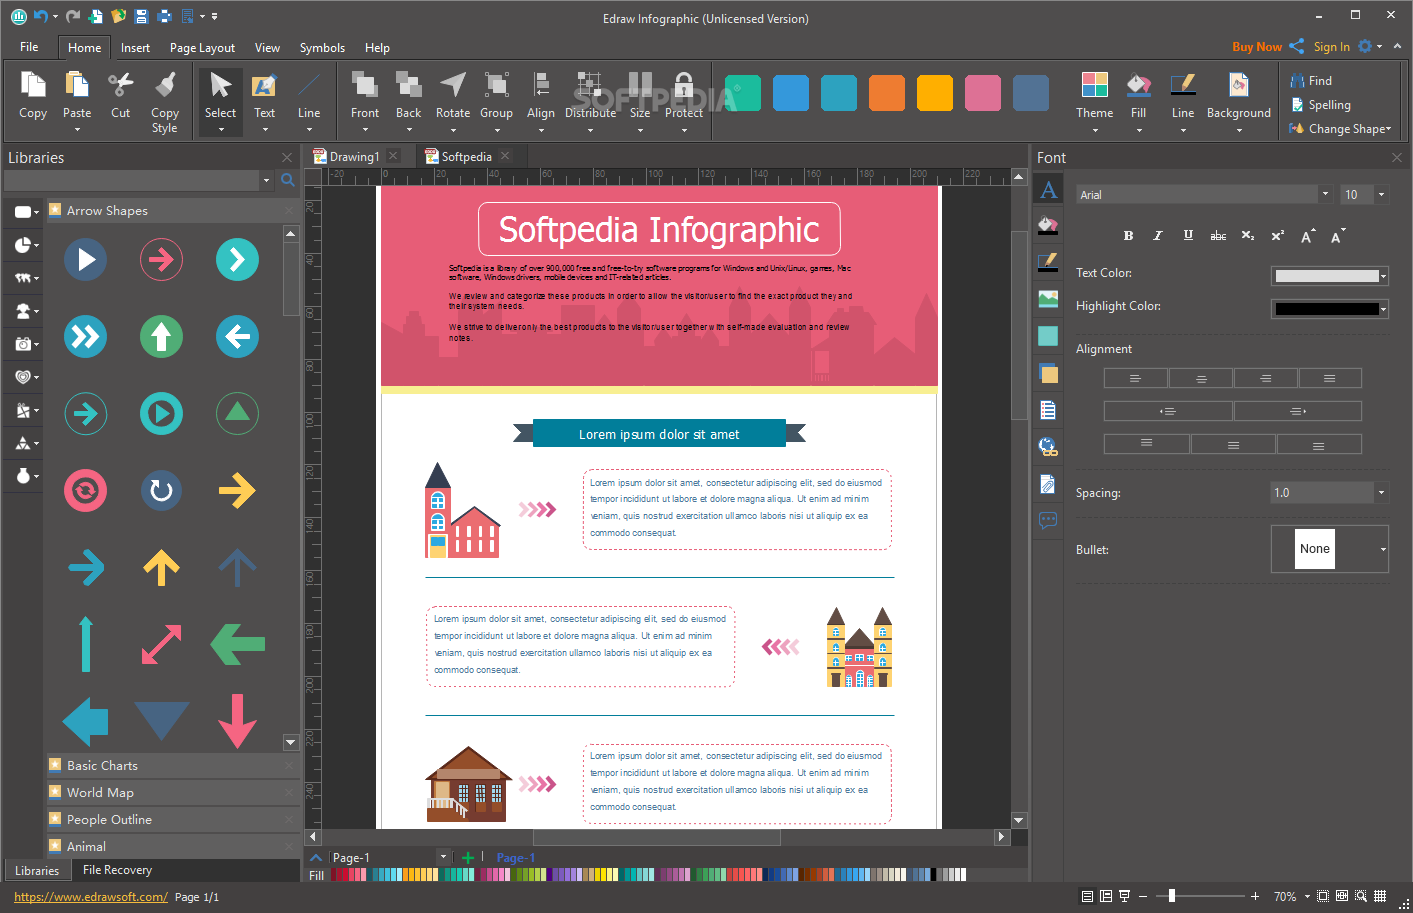This screenshot has width=1413, height=913.
Task: Toggle Underline formatting
Action: [1188, 236]
